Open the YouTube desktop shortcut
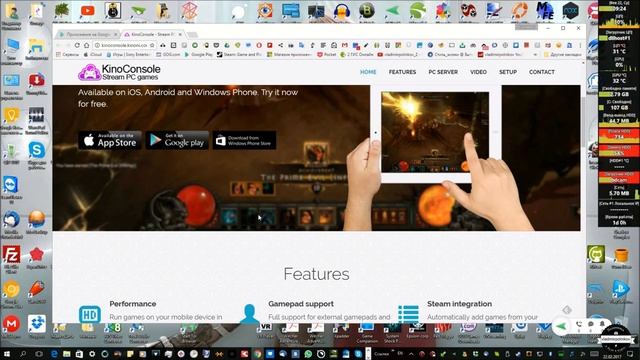 coord(87,11)
